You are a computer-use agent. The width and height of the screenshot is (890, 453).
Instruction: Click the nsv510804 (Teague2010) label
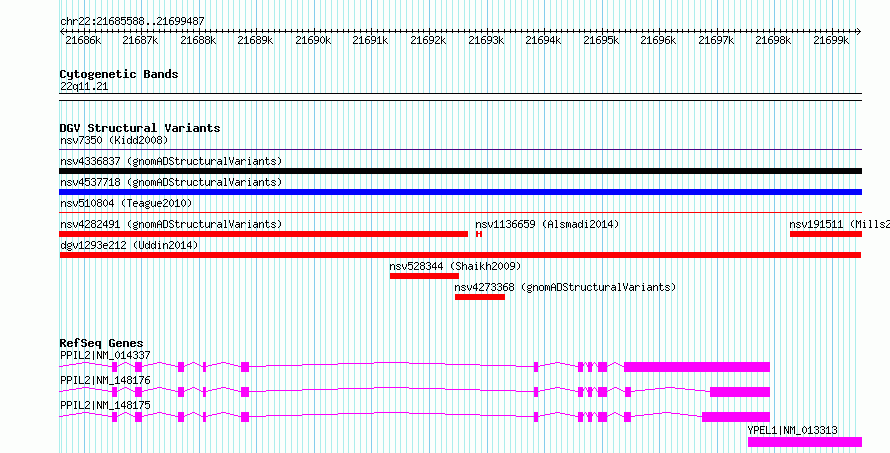coord(126,203)
